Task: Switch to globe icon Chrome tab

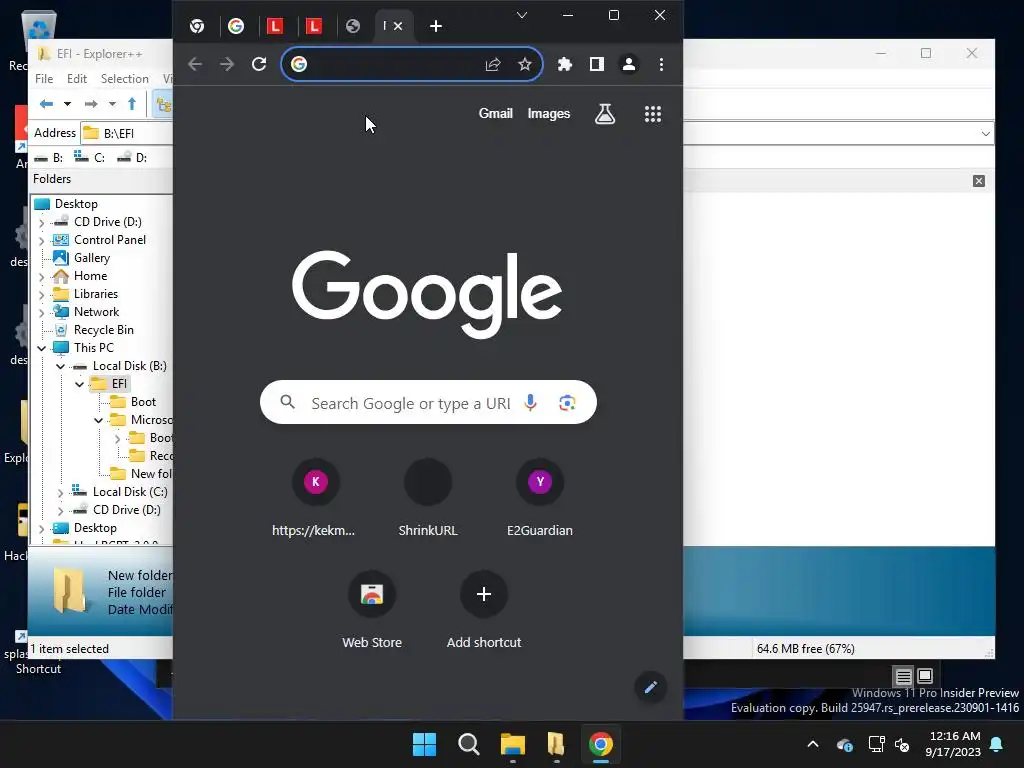Action: tap(353, 26)
